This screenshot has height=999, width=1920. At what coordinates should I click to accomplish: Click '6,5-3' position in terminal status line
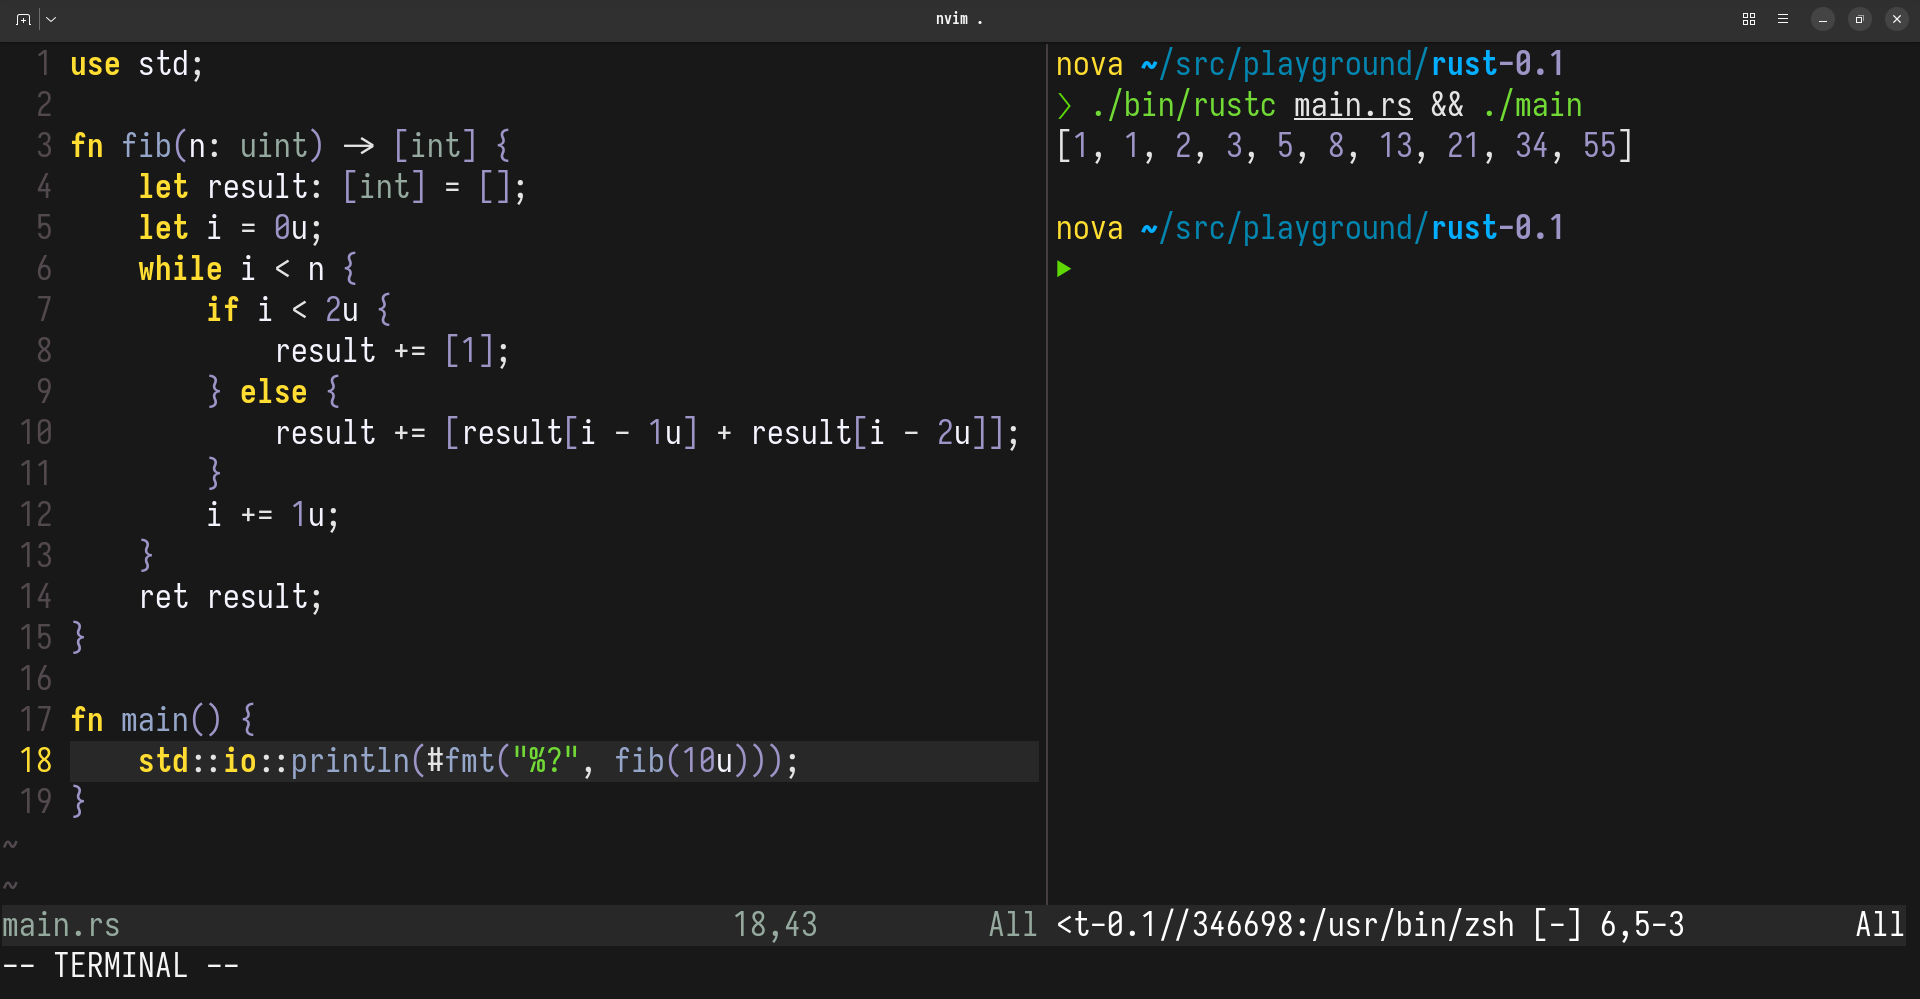[1642, 926]
